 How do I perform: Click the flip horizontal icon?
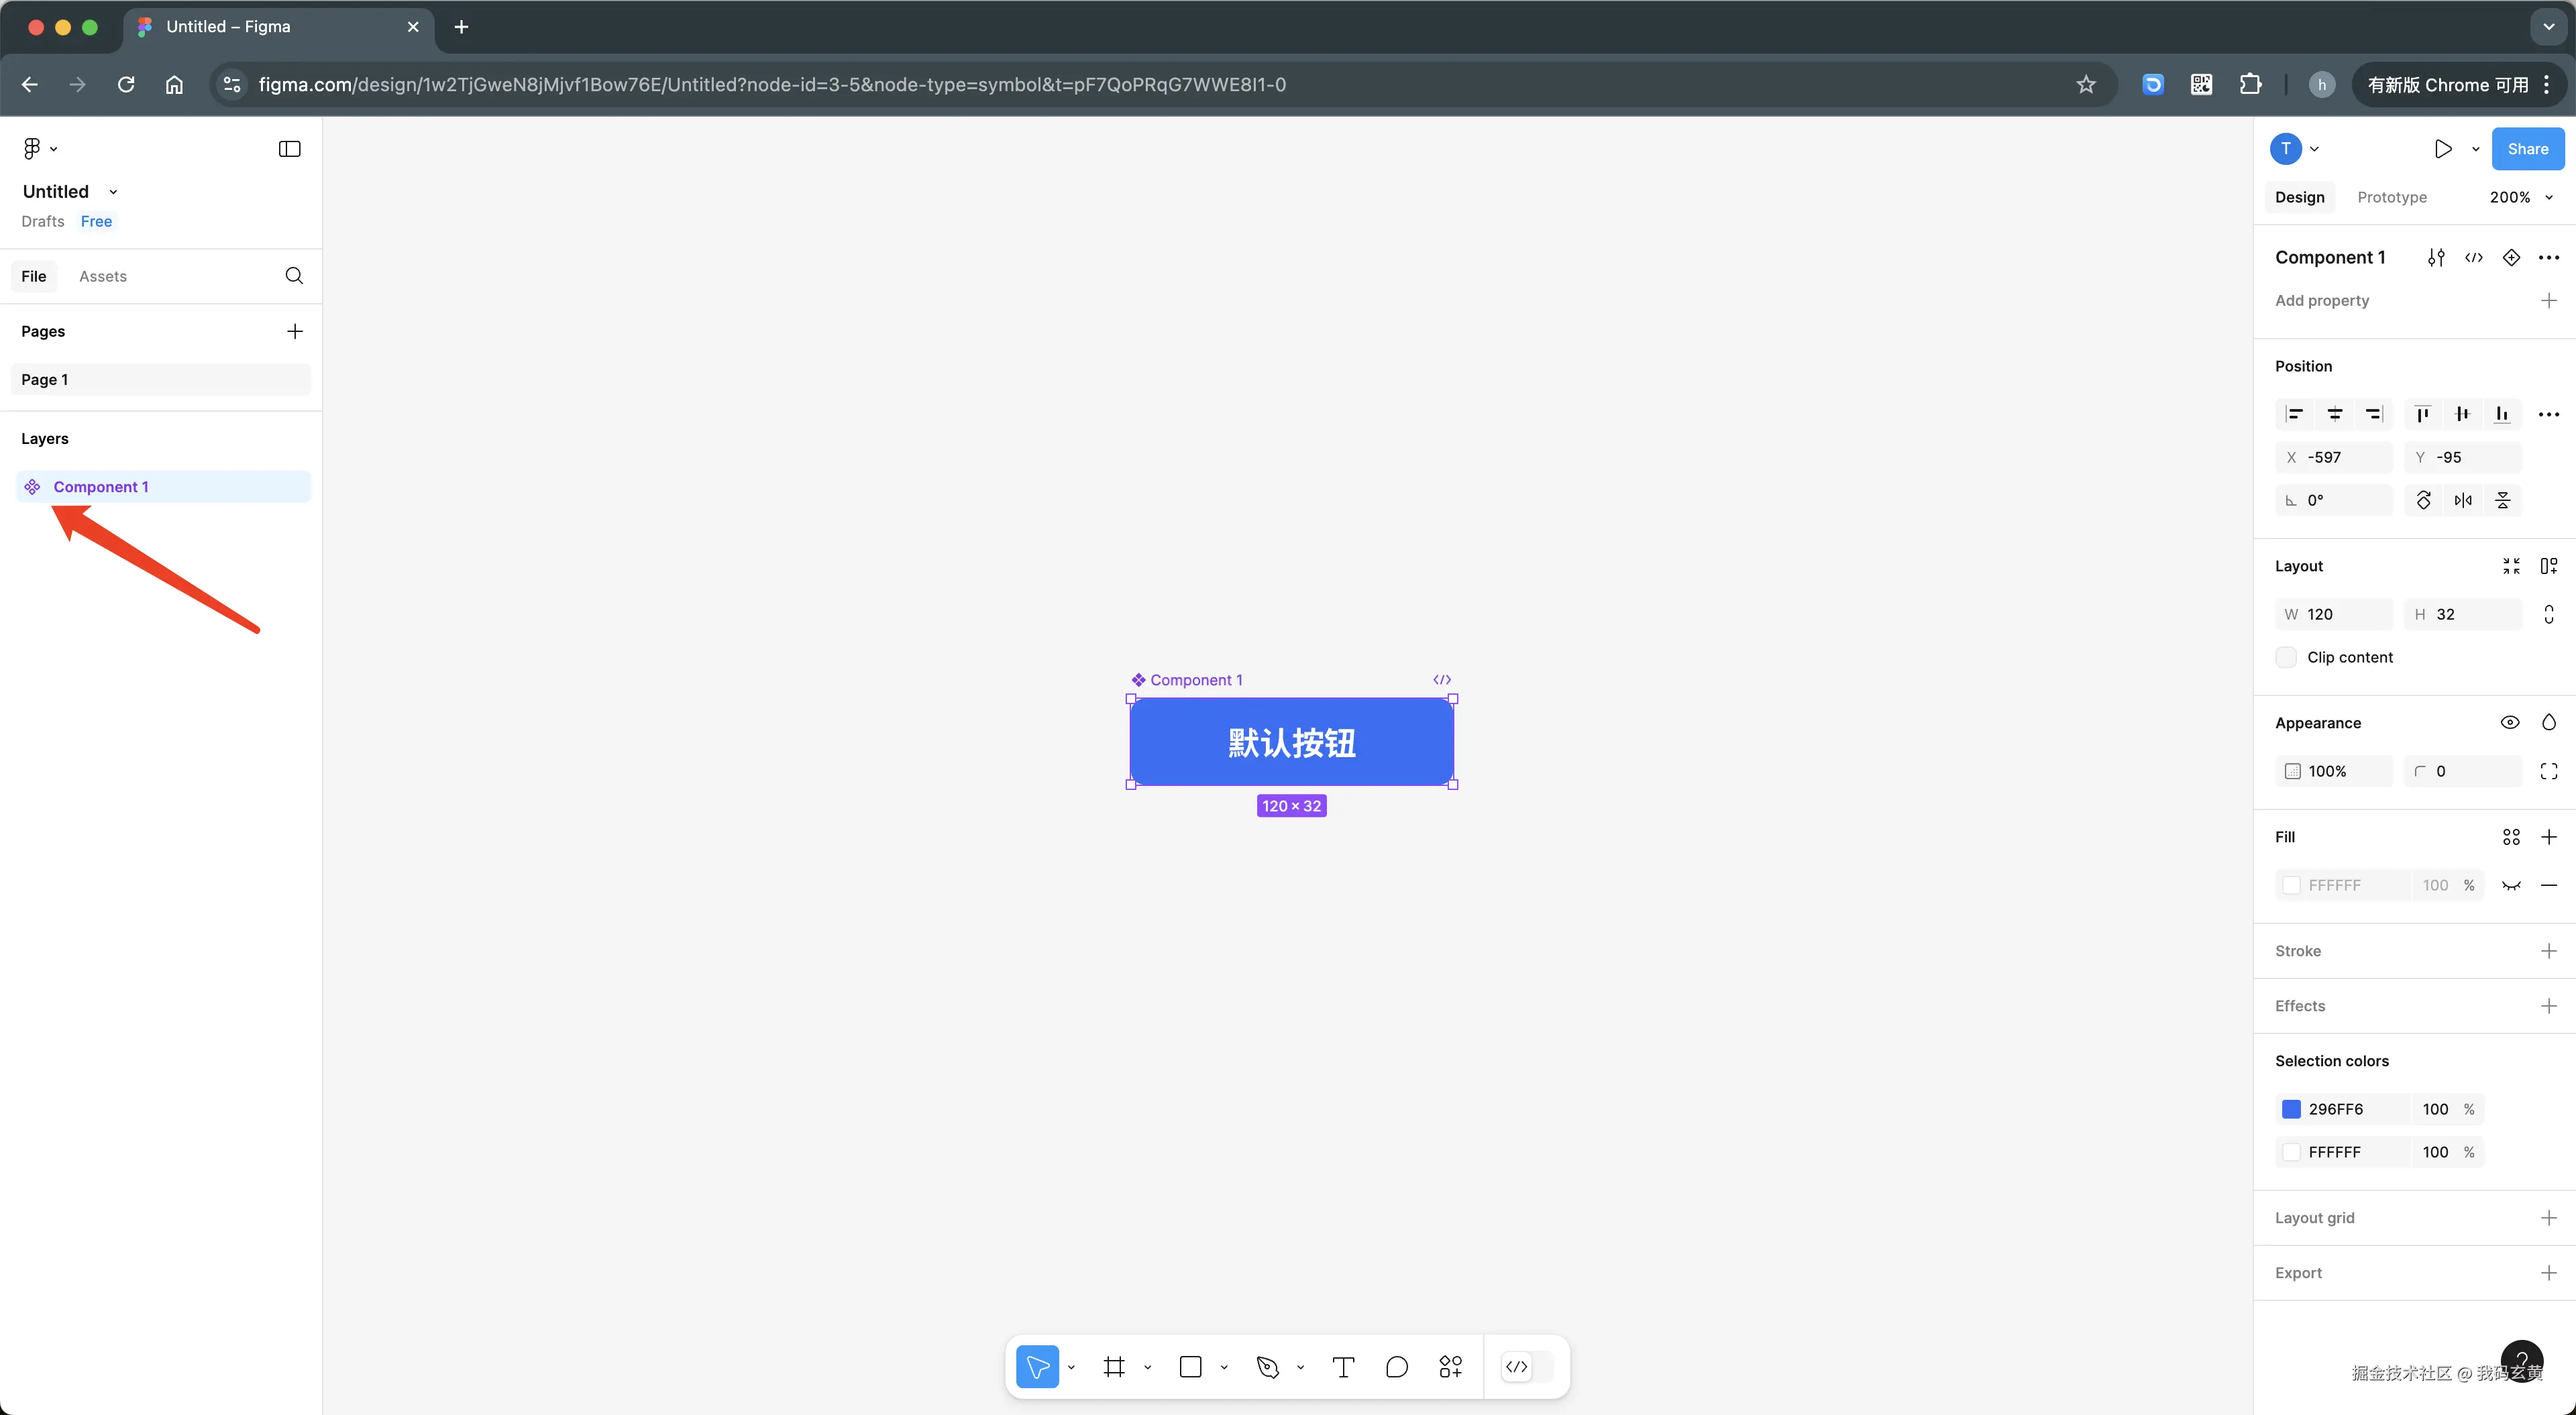(2463, 500)
